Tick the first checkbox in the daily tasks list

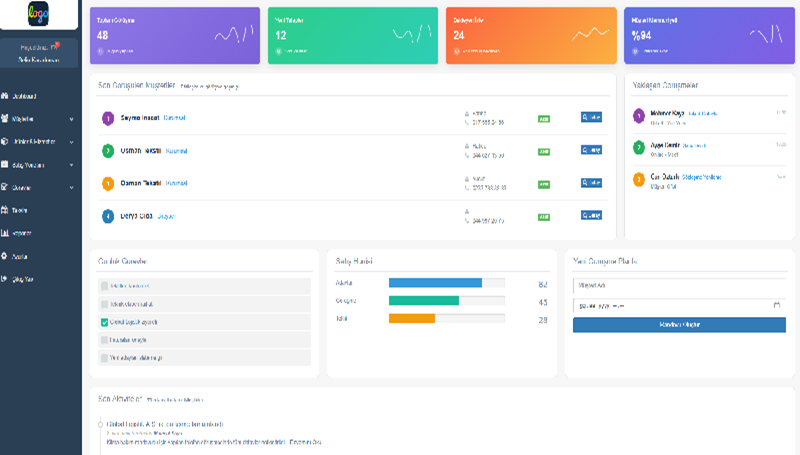click(105, 286)
